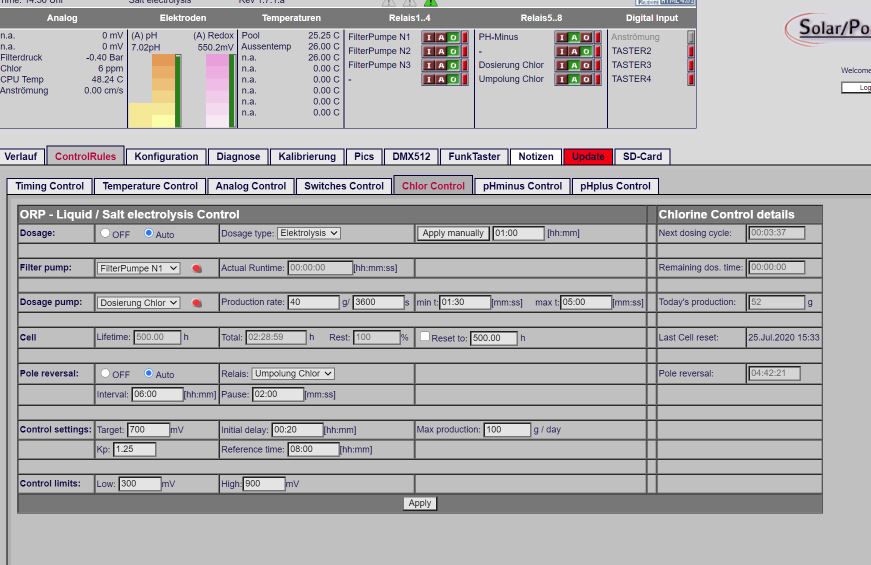The image size is (871, 565).
Task: Set Dosierung Chlor relay to A
Action: [574, 65]
